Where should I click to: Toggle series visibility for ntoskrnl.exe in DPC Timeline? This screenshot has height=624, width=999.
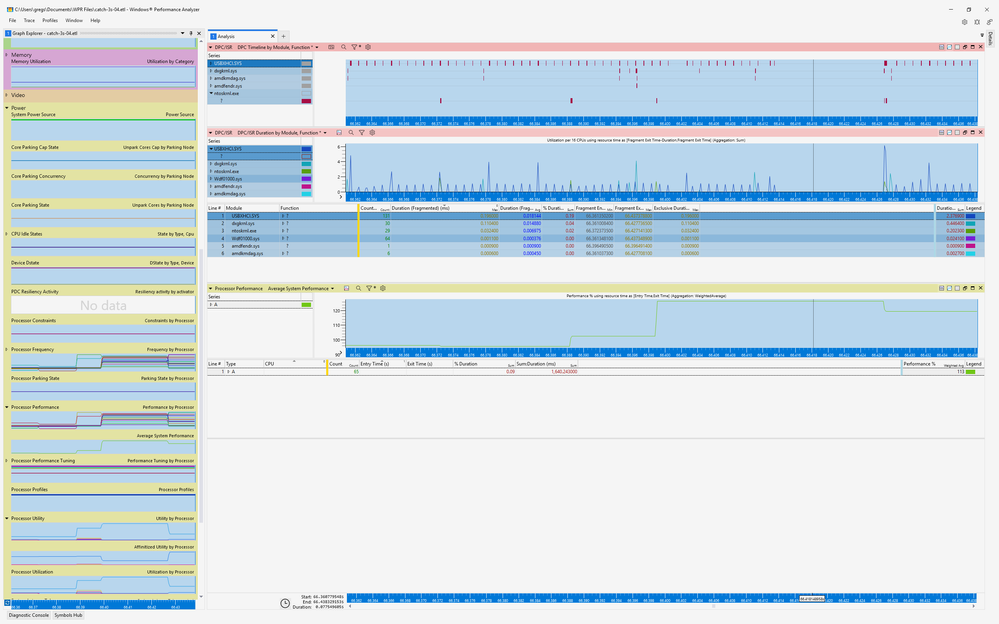306,93
